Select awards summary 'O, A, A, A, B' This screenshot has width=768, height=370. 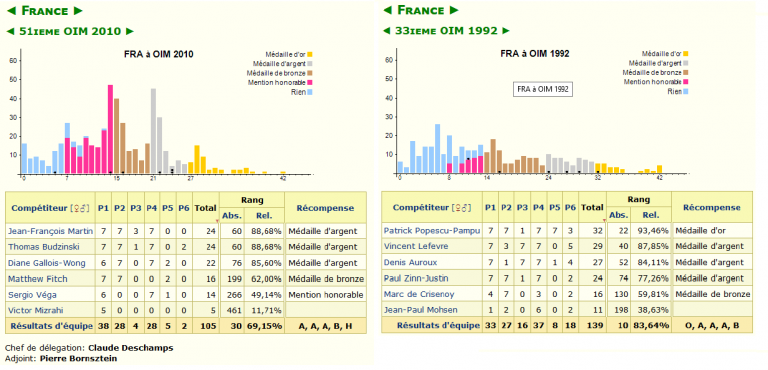point(712,325)
